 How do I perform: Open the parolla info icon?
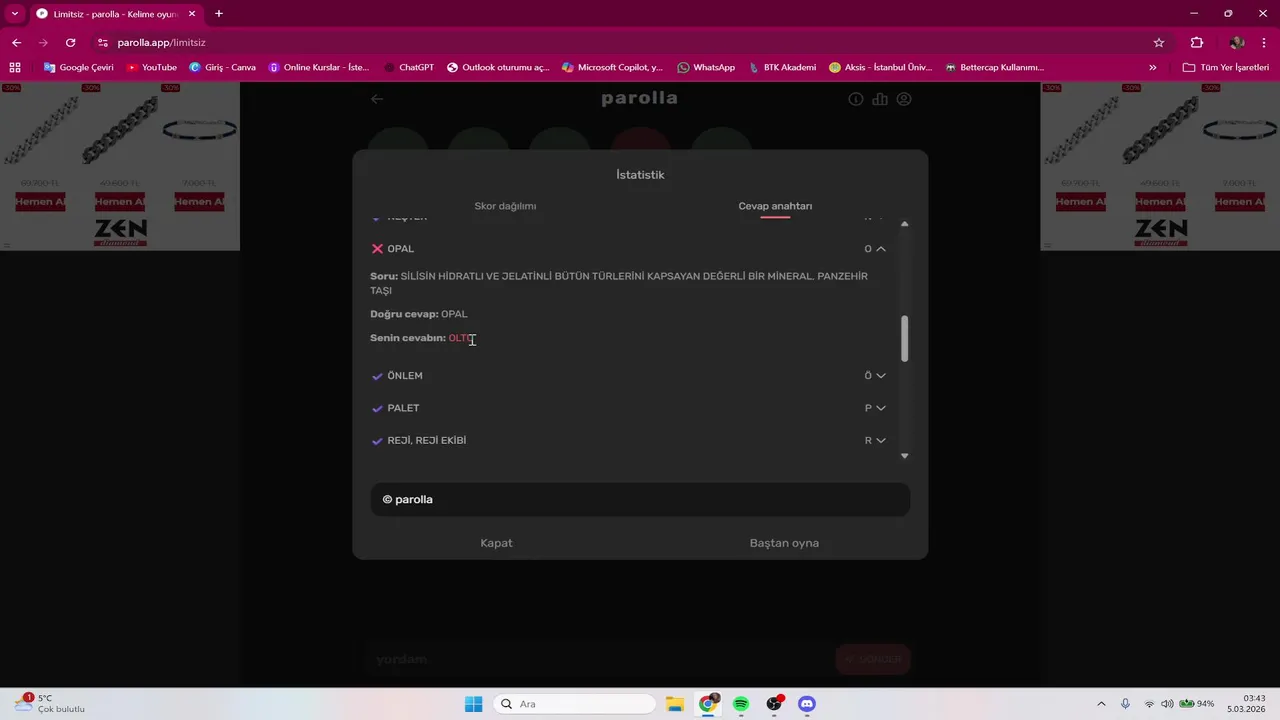click(856, 99)
